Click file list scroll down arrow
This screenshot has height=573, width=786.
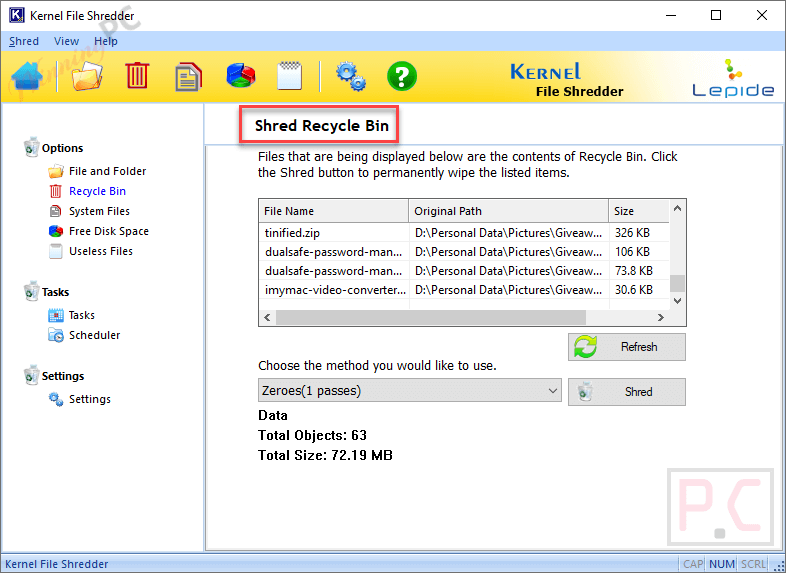(678, 301)
